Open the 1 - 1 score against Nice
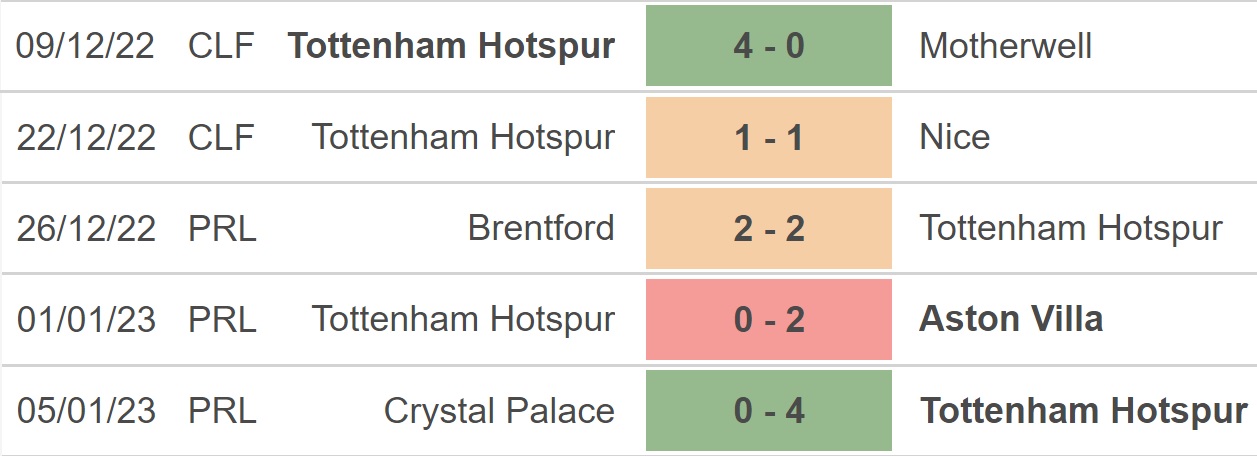 (768, 137)
